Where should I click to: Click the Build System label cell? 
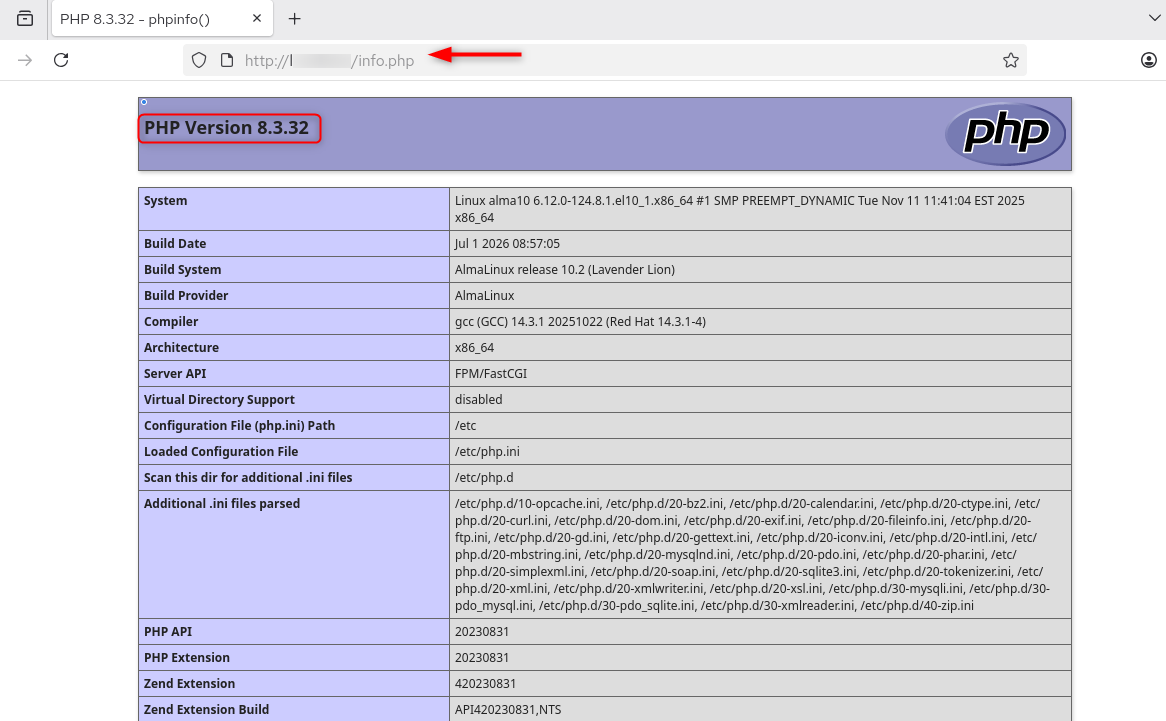click(x=294, y=270)
